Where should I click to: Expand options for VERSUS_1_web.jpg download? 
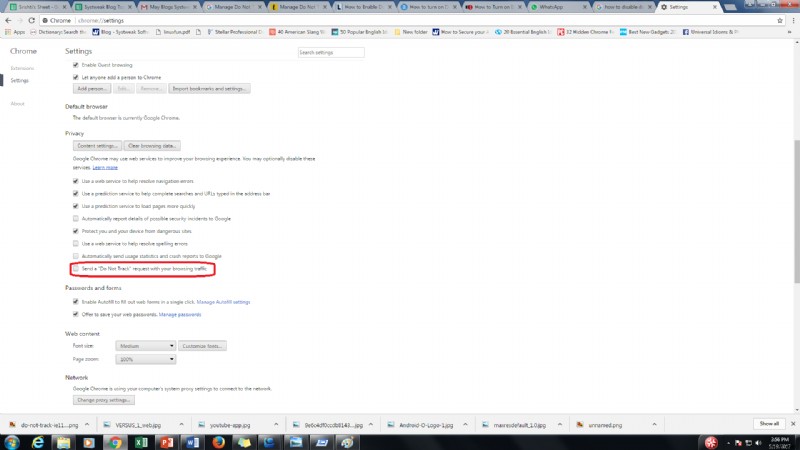point(181,424)
